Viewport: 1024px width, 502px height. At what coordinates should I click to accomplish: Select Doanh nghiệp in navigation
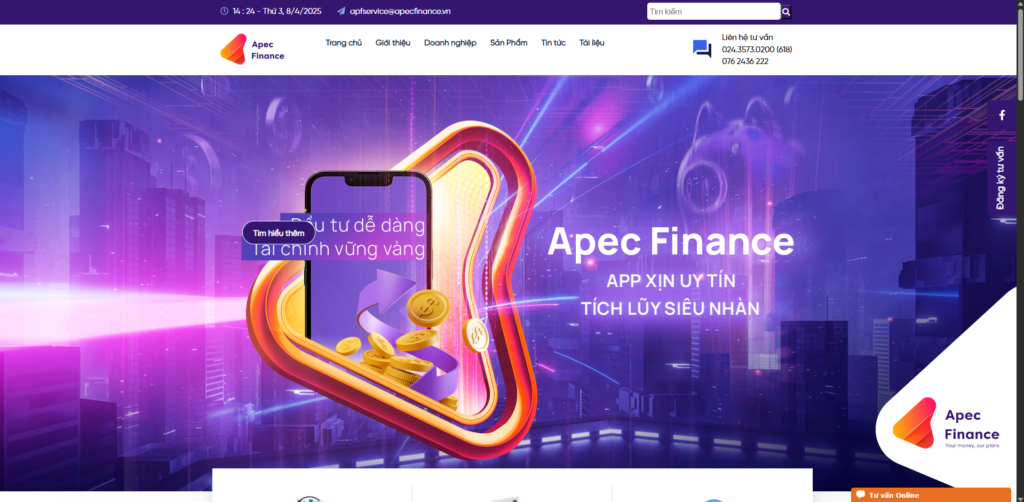[450, 43]
